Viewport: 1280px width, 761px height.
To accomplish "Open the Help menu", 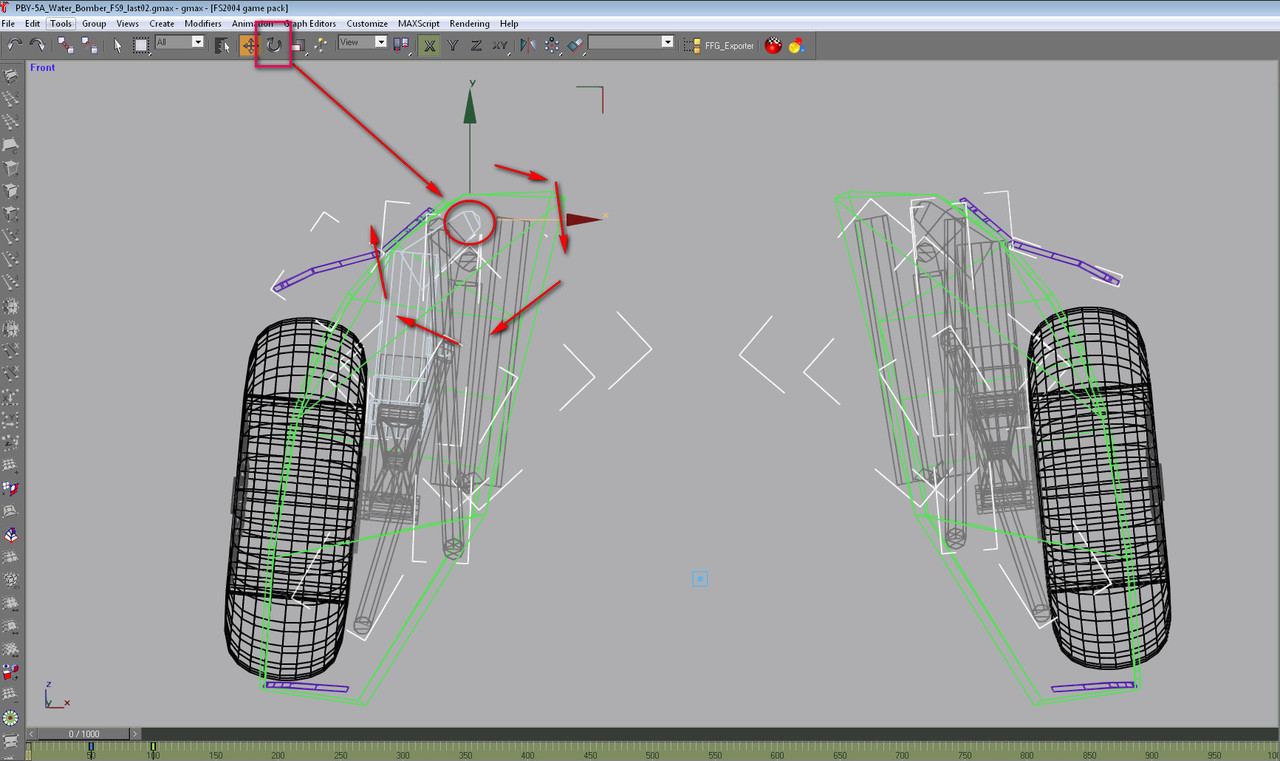I will pos(509,23).
